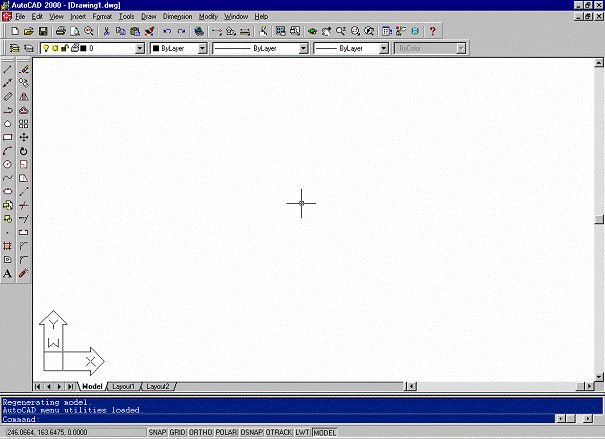Viewport: 605px width, 439px height.
Task: Select the Multiline Text tool
Action: [8, 272]
